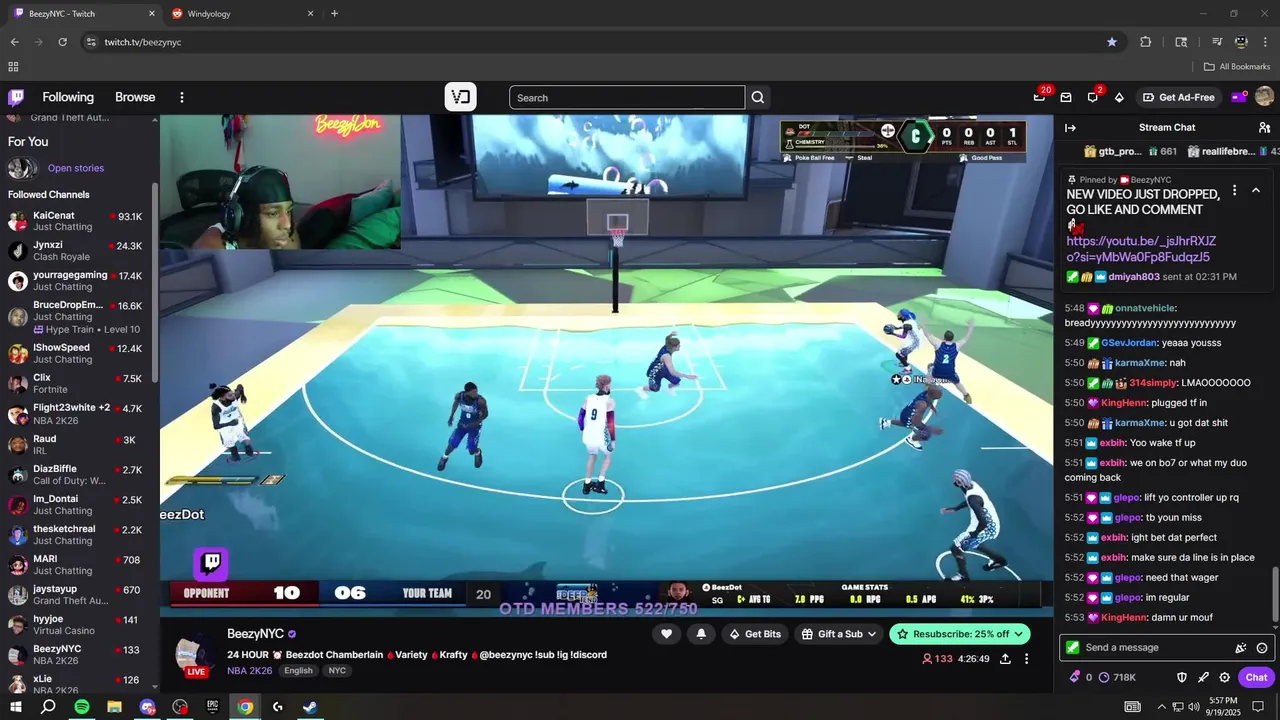Go to the Twitch home logo
This screenshot has height=720, width=1280.
pos(16,97)
